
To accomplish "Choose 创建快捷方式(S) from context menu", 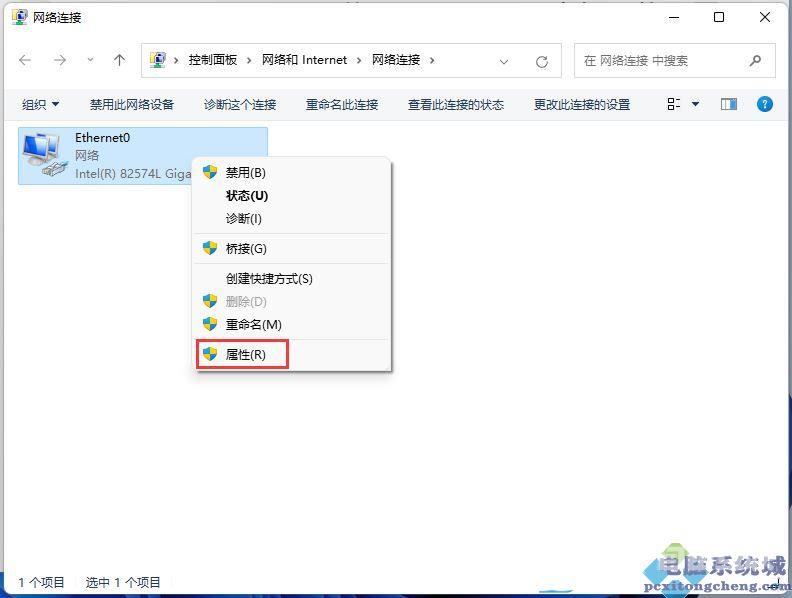I will tap(292, 279).
